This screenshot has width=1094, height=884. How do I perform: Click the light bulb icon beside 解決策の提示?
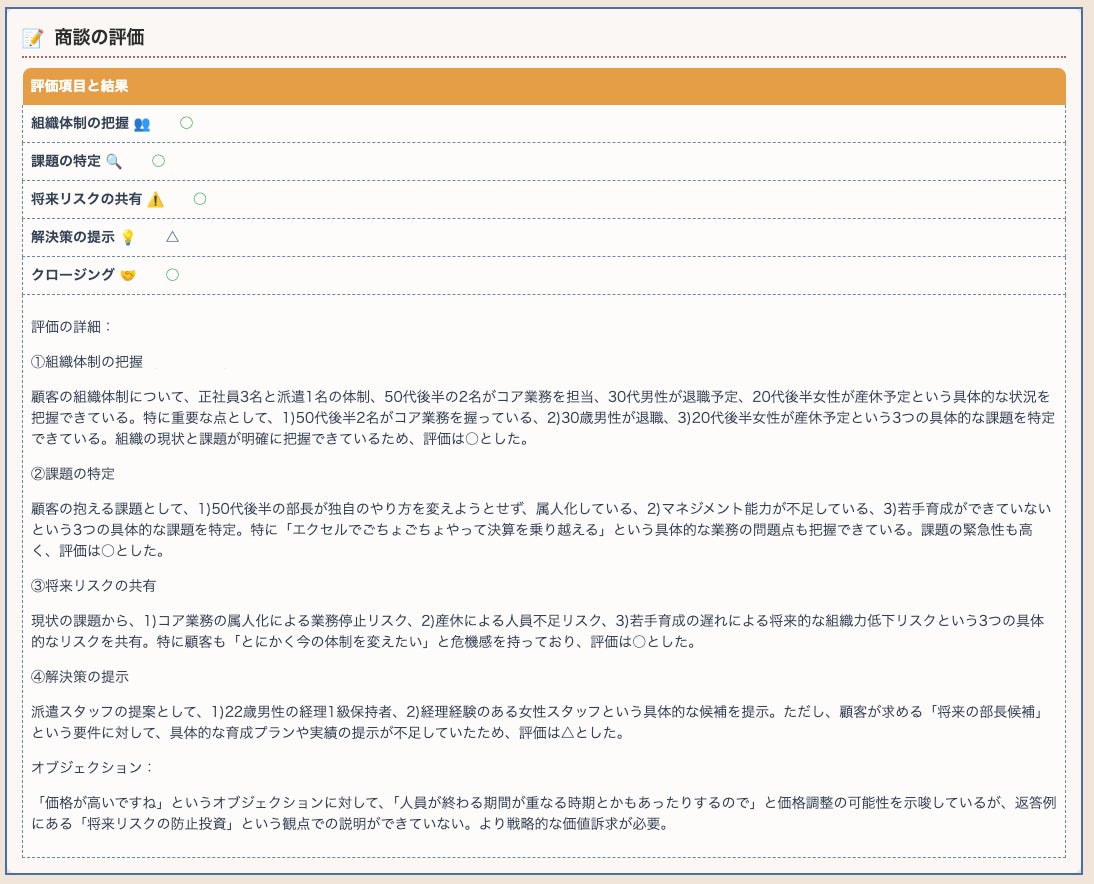tap(128, 238)
